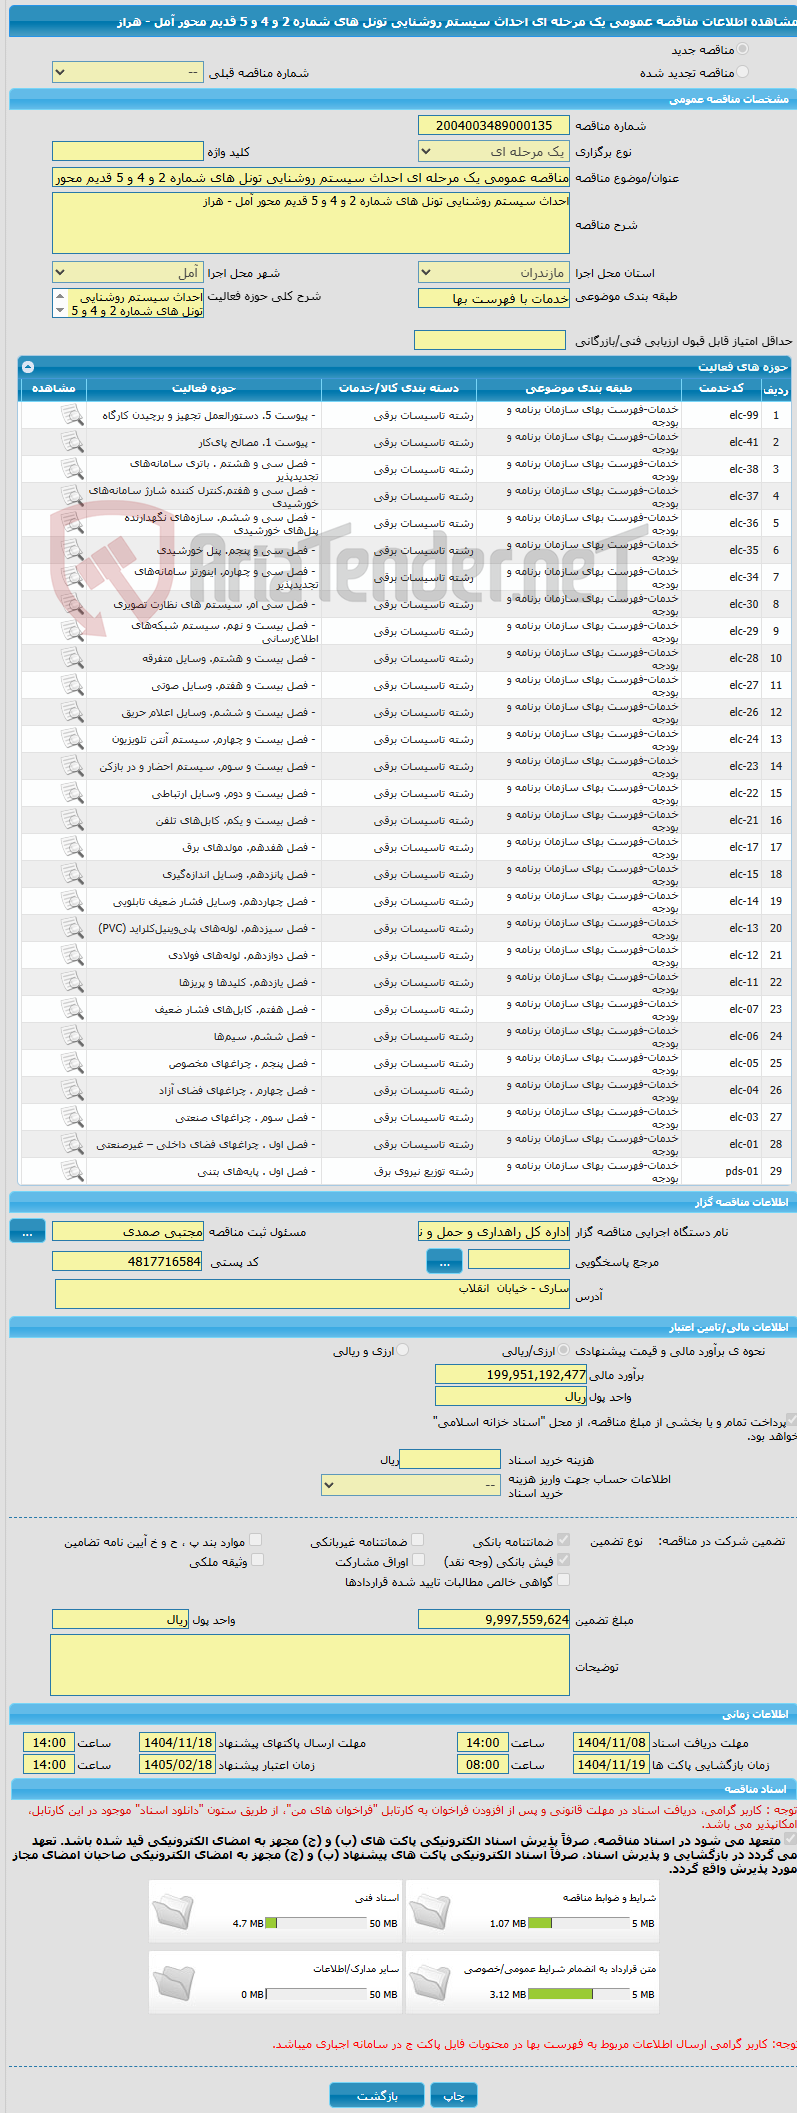Open the view icon for row elc-15
The width and height of the screenshot is (797, 2113).
click(x=72, y=874)
